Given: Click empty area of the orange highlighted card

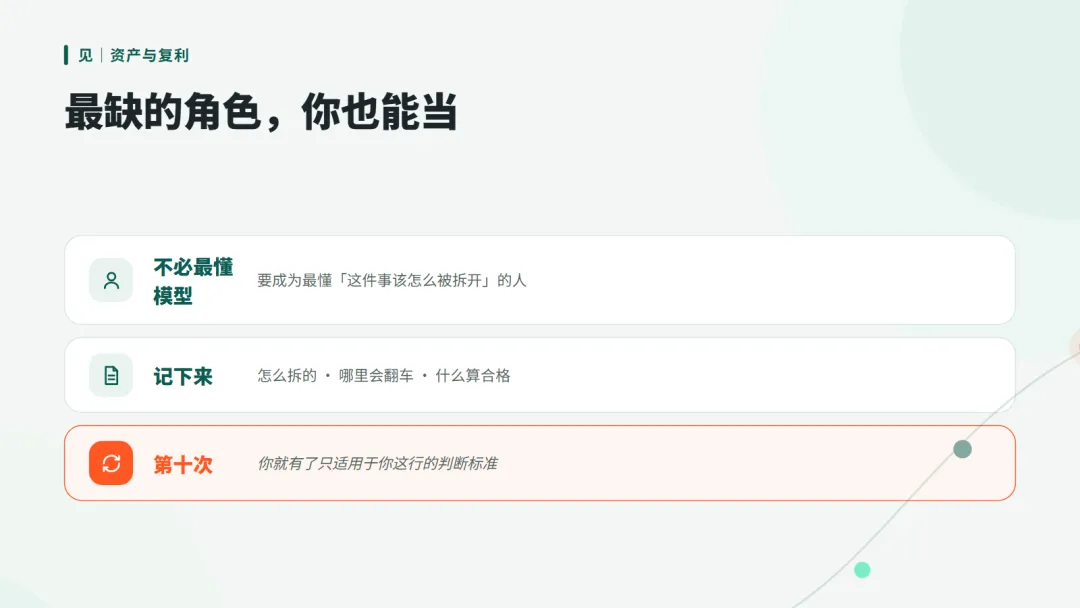Looking at the screenshot, I should [723, 463].
